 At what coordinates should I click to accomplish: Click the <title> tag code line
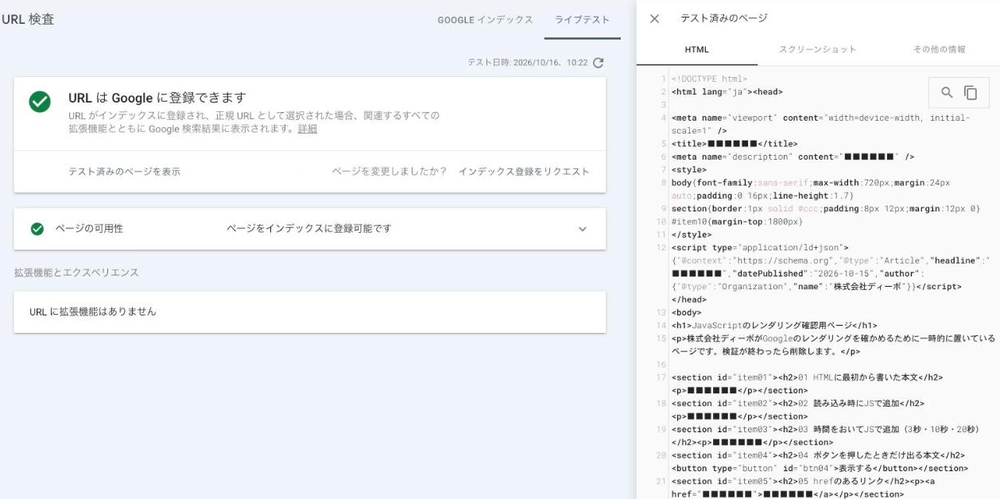734,144
